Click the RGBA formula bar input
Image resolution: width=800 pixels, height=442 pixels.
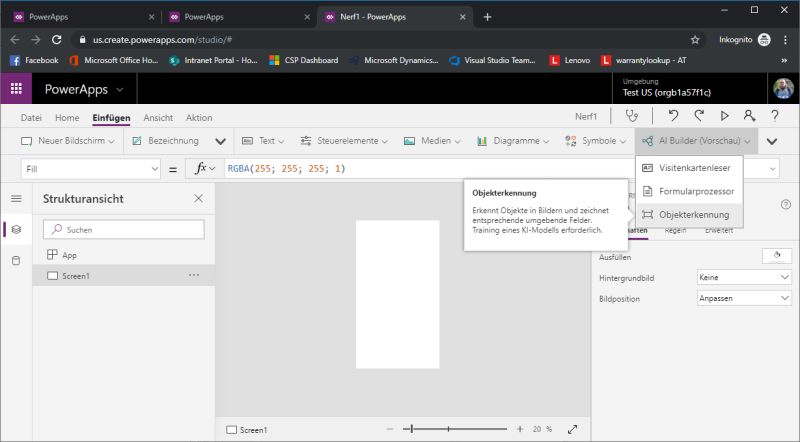pos(429,168)
